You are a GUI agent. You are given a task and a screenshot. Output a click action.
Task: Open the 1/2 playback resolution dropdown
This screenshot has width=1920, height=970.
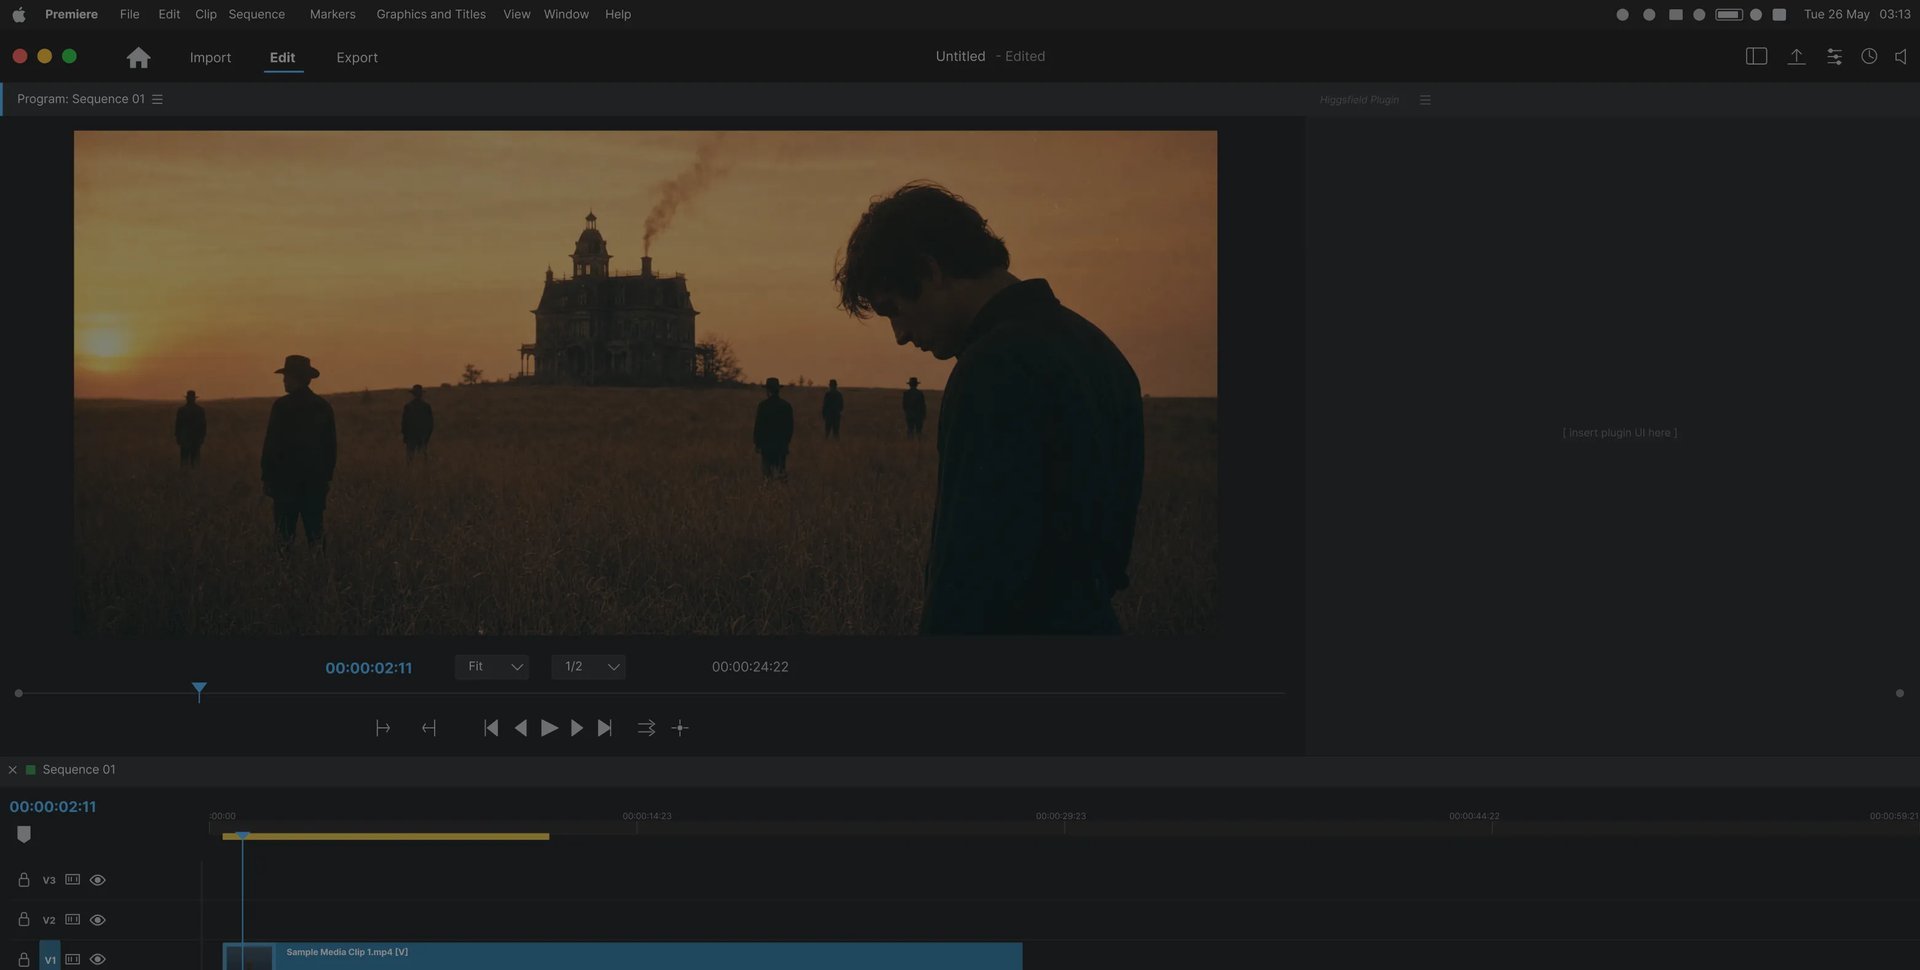(588, 667)
